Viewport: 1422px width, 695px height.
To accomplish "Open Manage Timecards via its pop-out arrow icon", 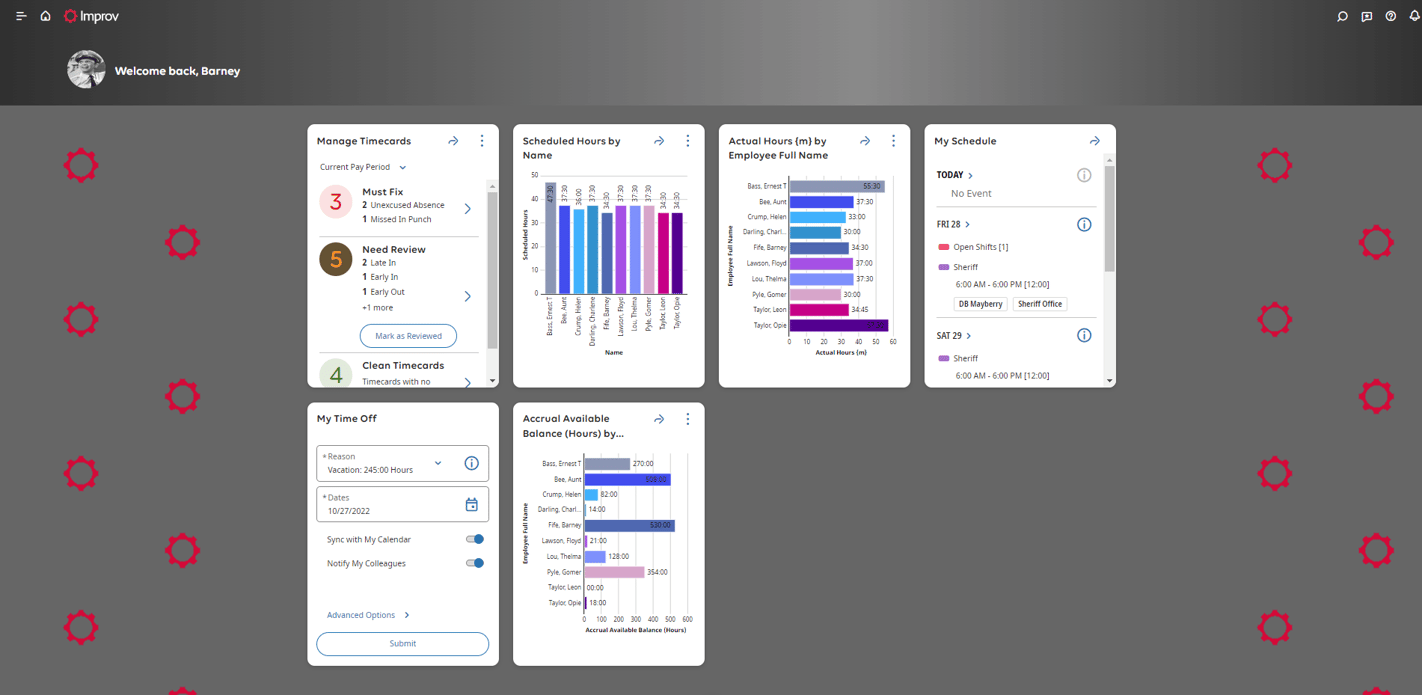I will click(453, 141).
